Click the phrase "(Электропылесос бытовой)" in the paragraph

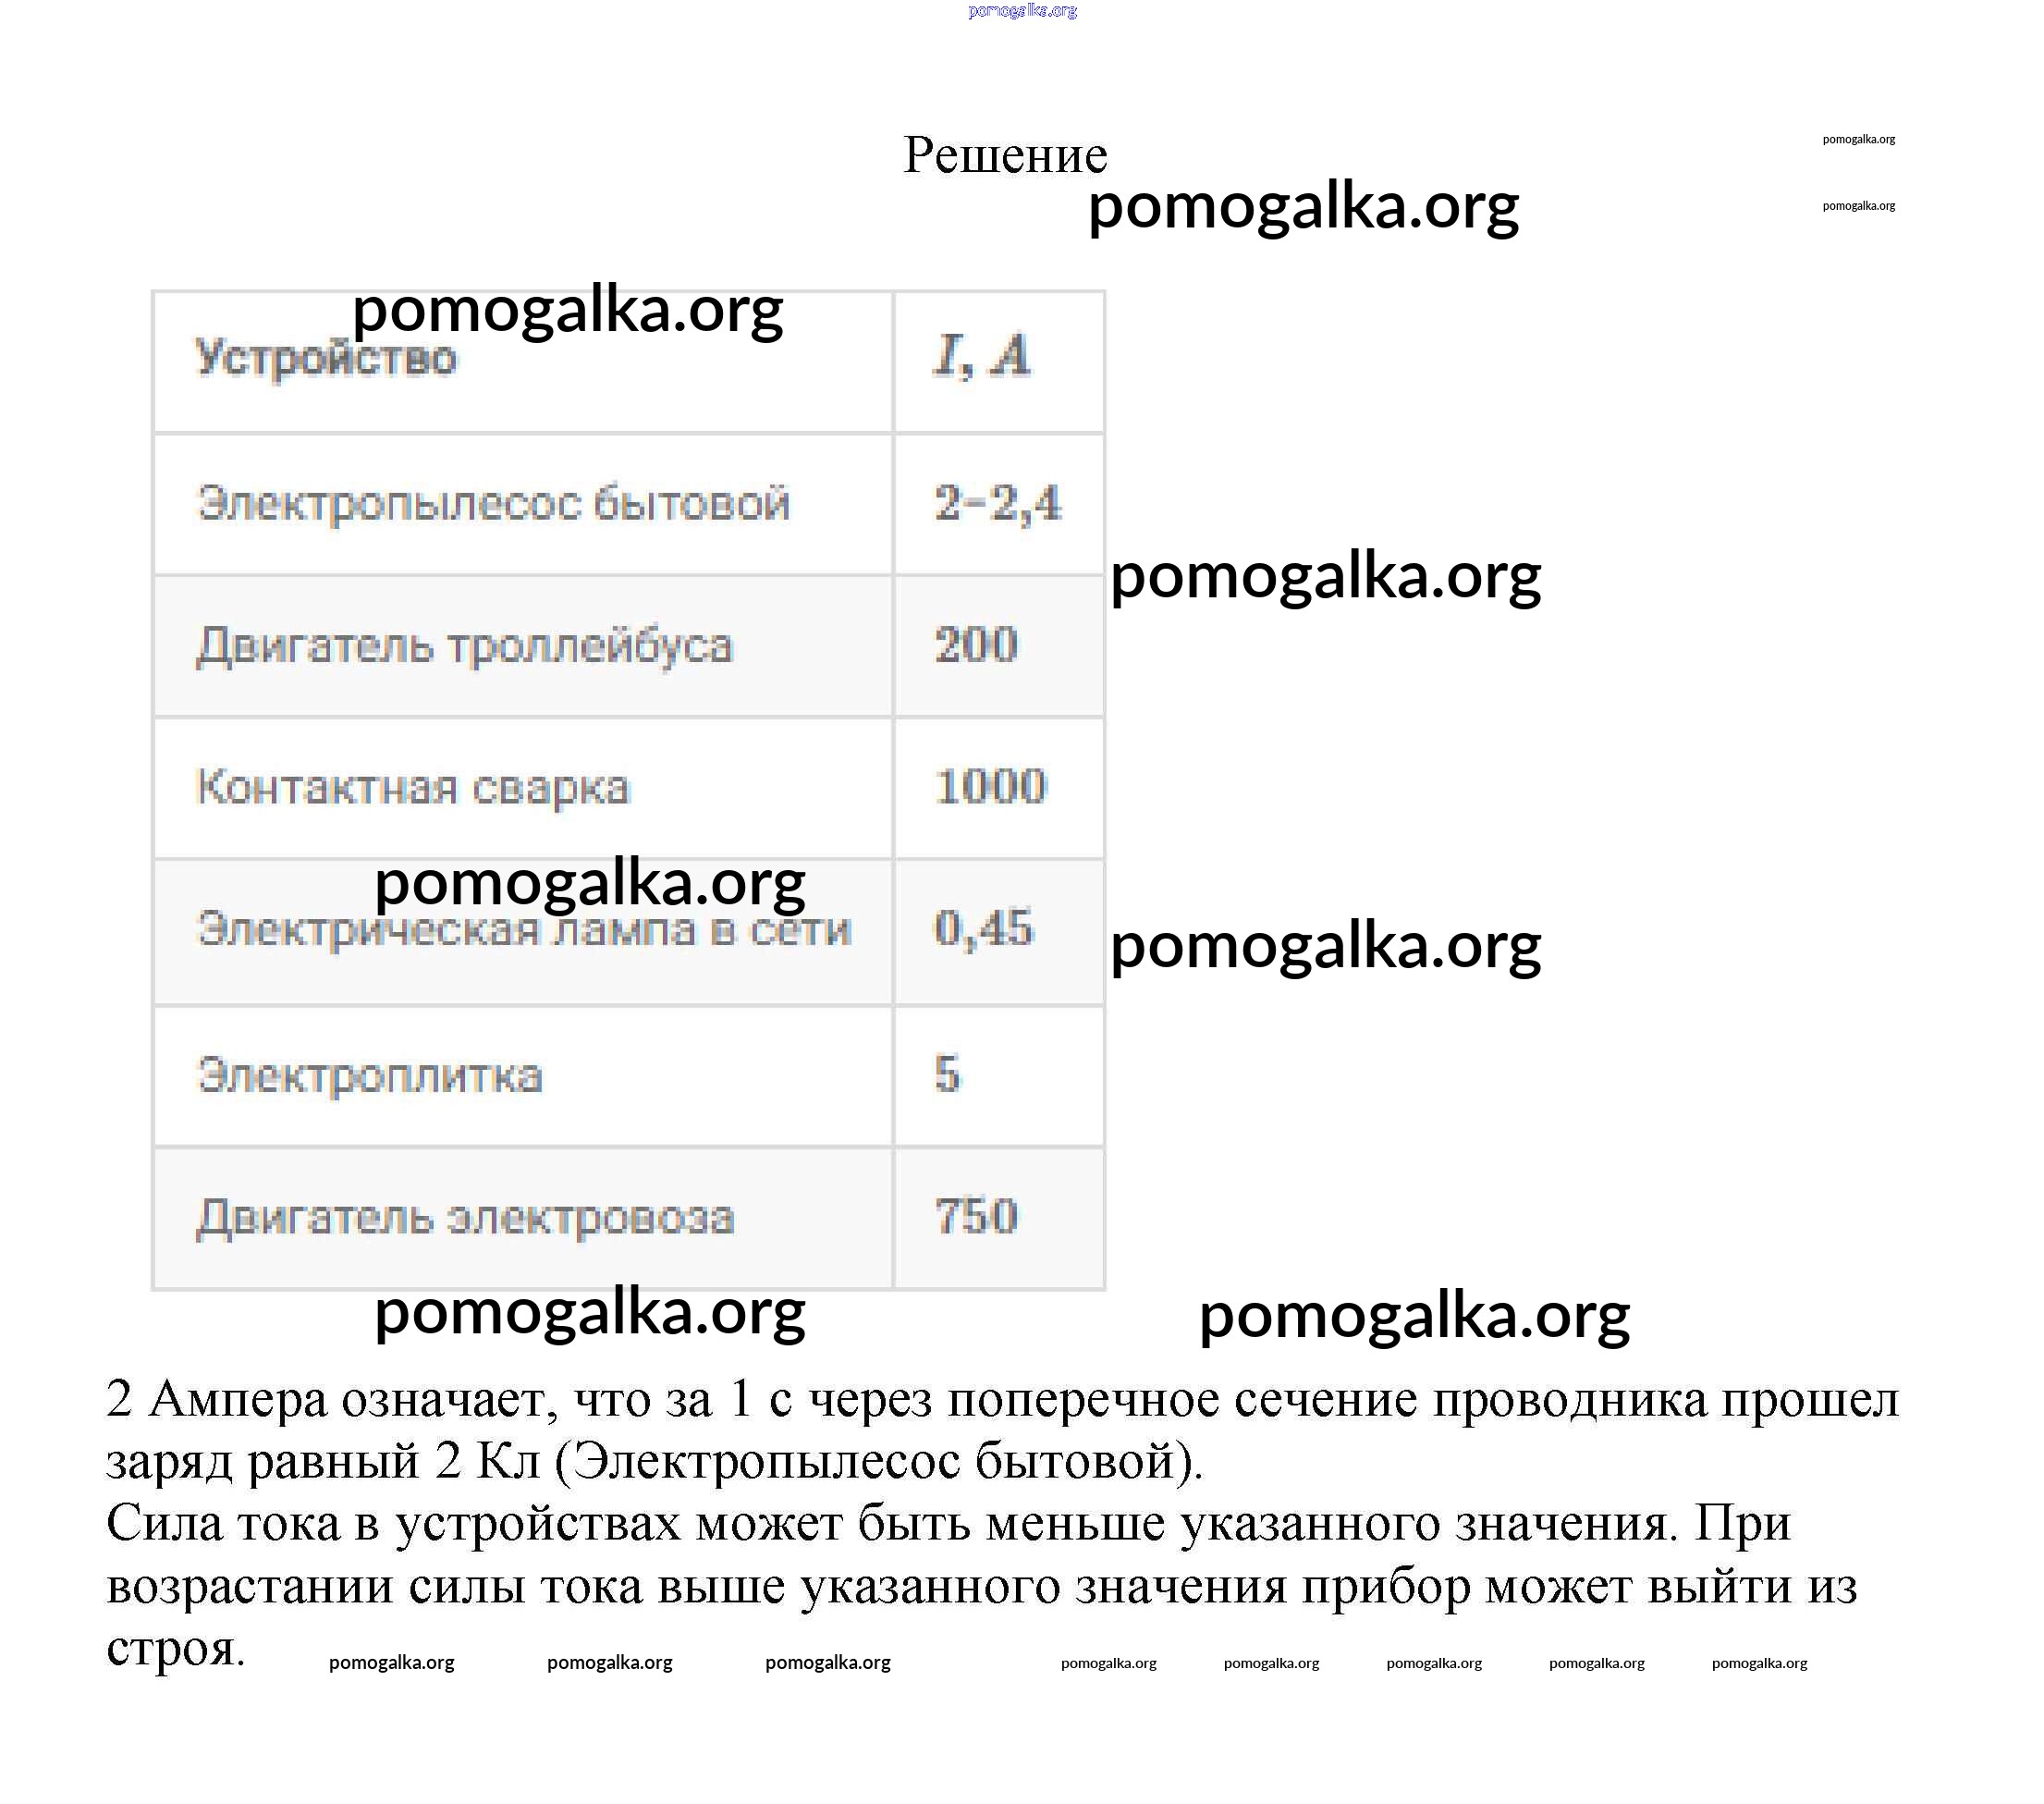pyautogui.click(x=878, y=1461)
